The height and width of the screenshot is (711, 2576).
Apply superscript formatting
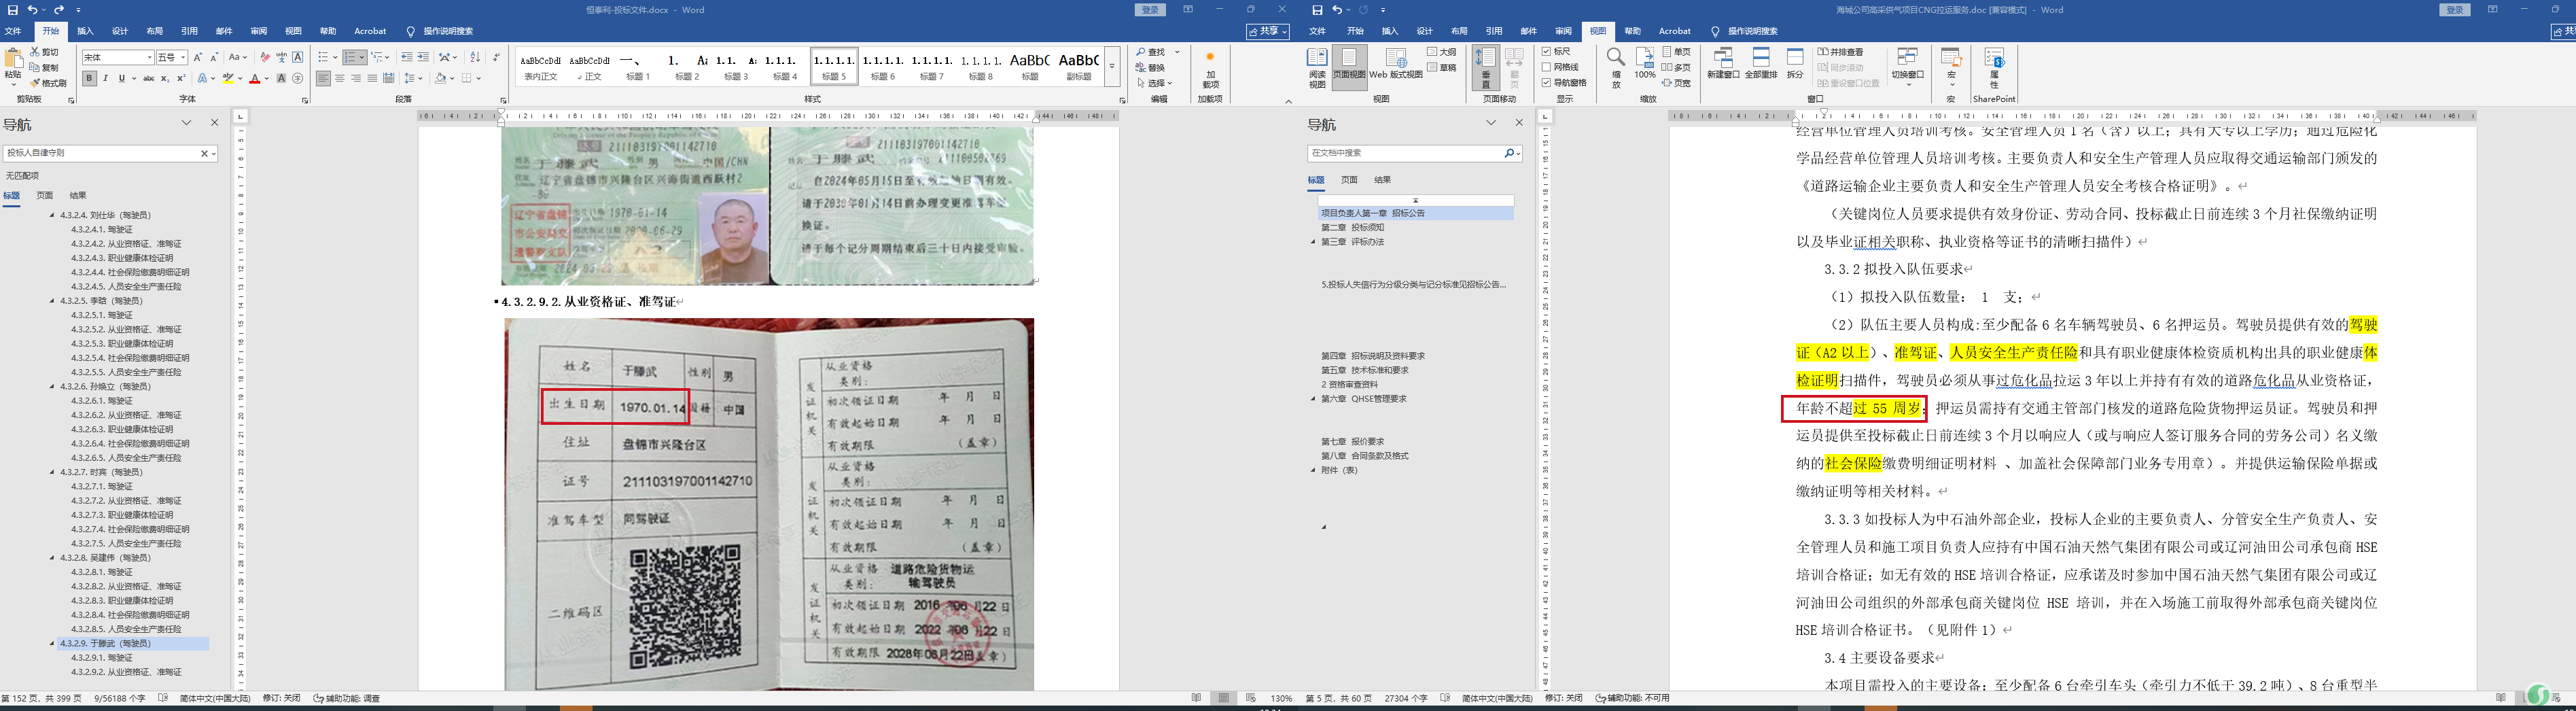point(181,78)
